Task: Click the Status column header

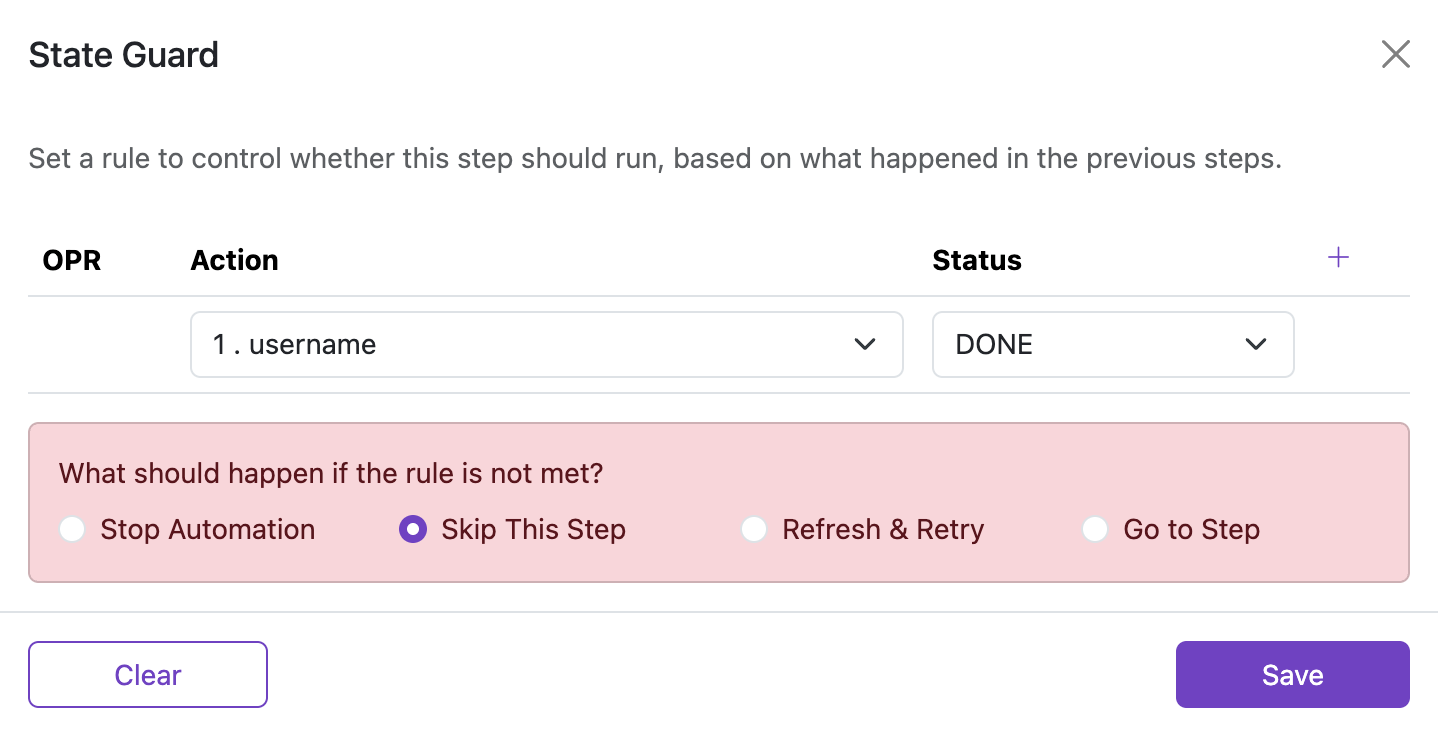Action: click(x=976, y=261)
